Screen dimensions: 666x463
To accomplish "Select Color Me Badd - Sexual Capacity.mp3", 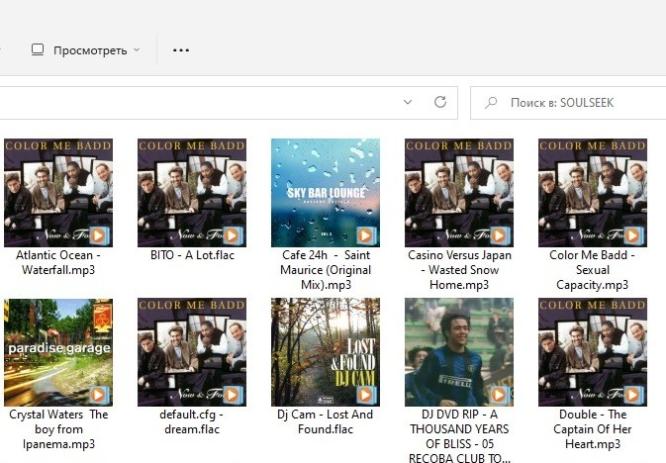I will point(592,192).
